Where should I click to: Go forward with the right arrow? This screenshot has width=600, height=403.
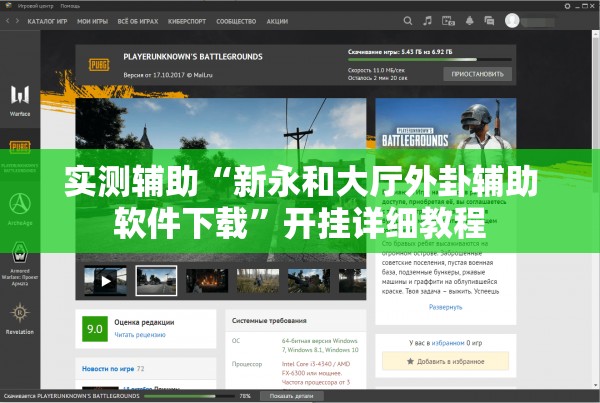pyautogui.click(x=17, y=21)
